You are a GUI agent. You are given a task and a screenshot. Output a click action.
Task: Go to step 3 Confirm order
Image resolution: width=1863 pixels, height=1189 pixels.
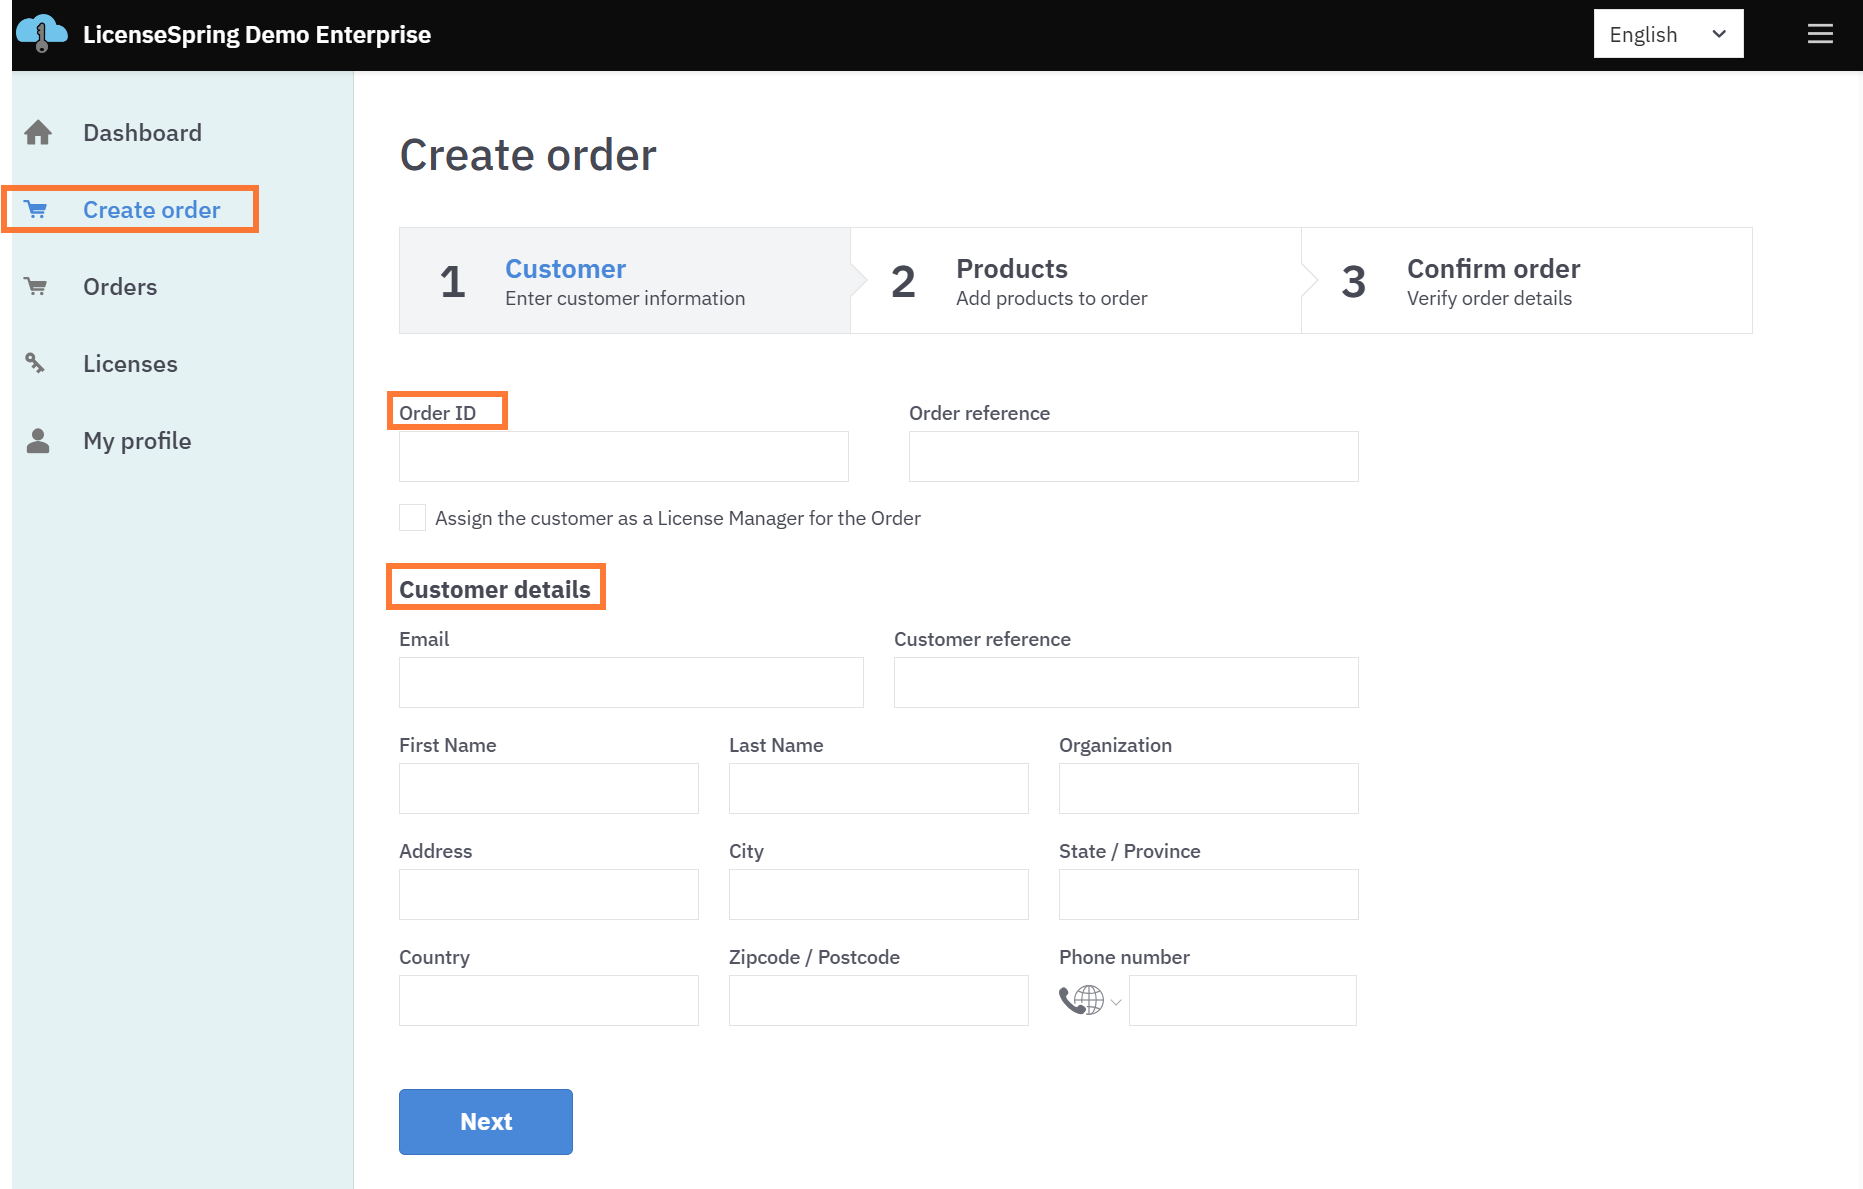tap(1526, 281)
